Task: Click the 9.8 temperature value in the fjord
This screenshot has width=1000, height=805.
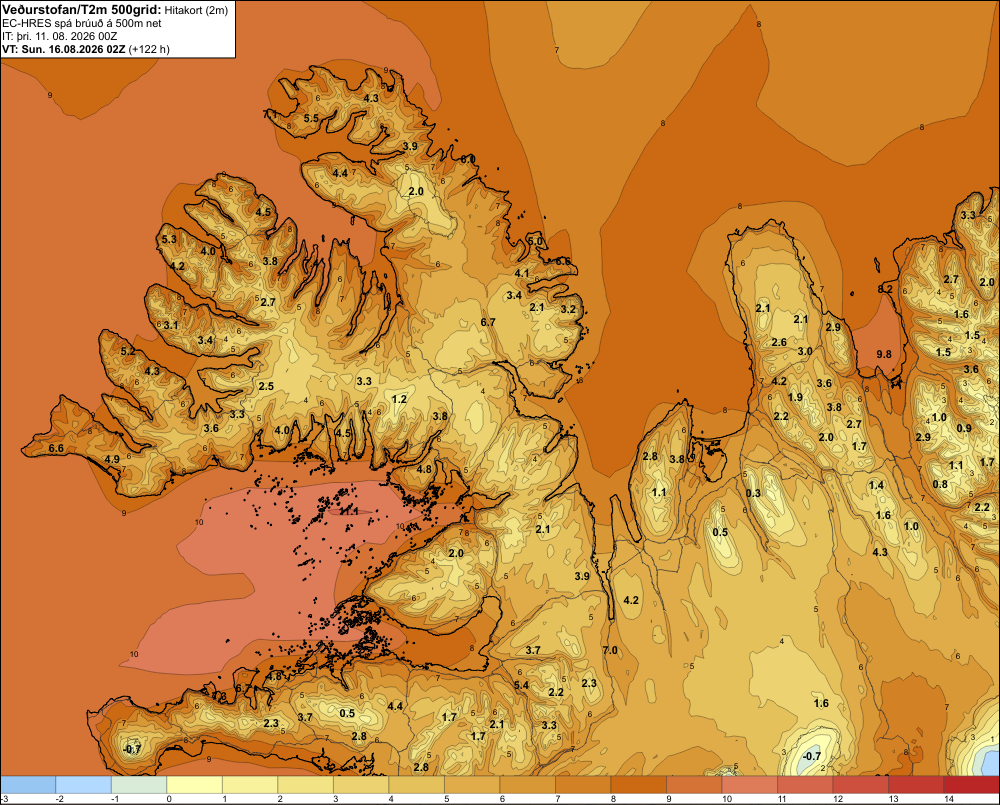Action: point(884,354)
